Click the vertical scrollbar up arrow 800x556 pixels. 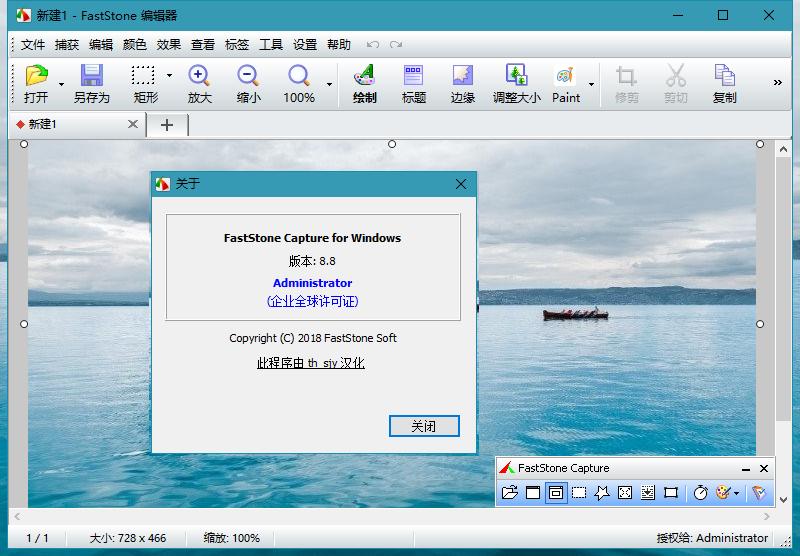(x=784, y=149)
